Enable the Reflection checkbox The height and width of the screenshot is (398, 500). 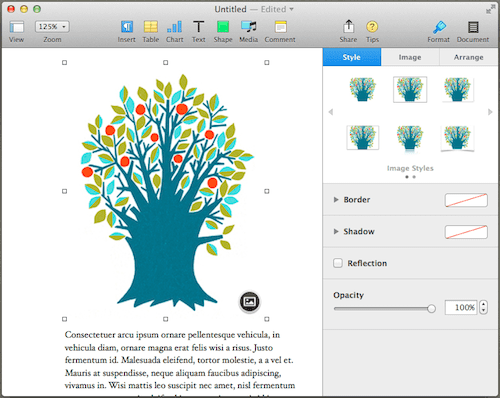pos(338,263)
